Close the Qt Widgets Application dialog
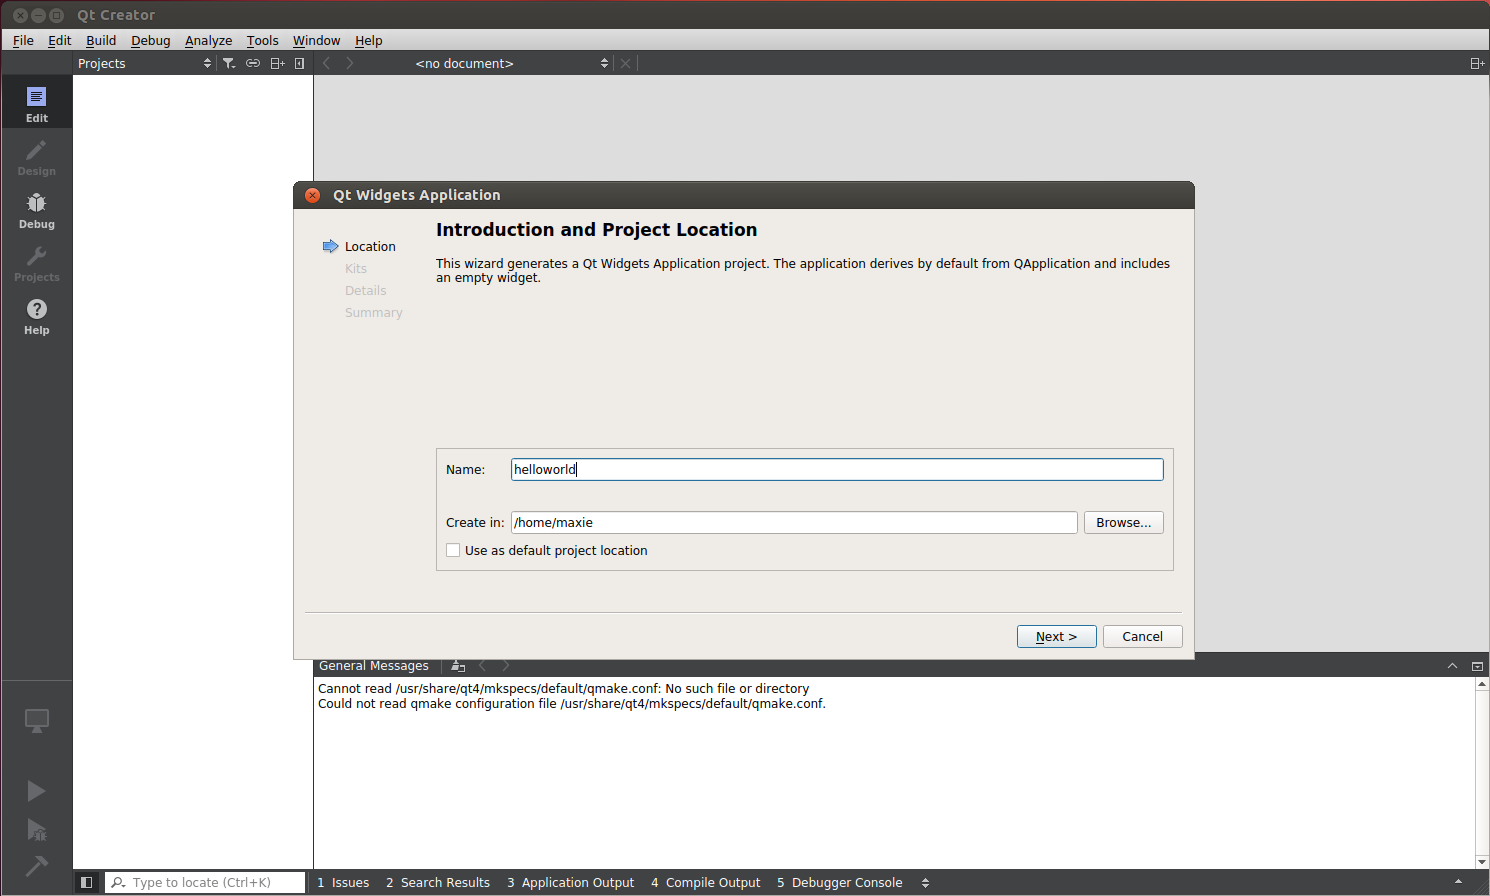 (313, 195)
